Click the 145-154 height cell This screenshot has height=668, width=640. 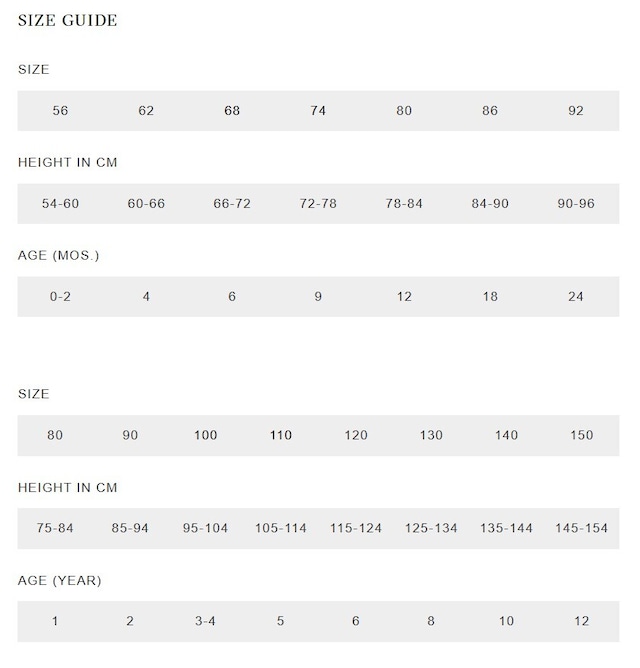click(581, 529)
